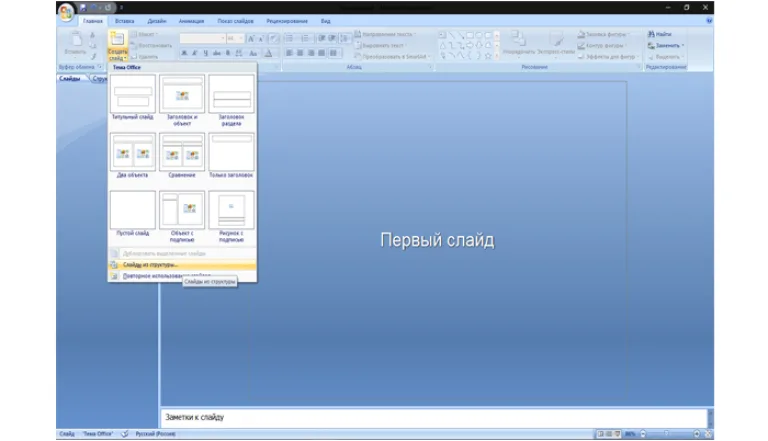This screenshot has height=441, width=768.
Task: Open the Макет layout dropdown
Action: coord(144,34)
